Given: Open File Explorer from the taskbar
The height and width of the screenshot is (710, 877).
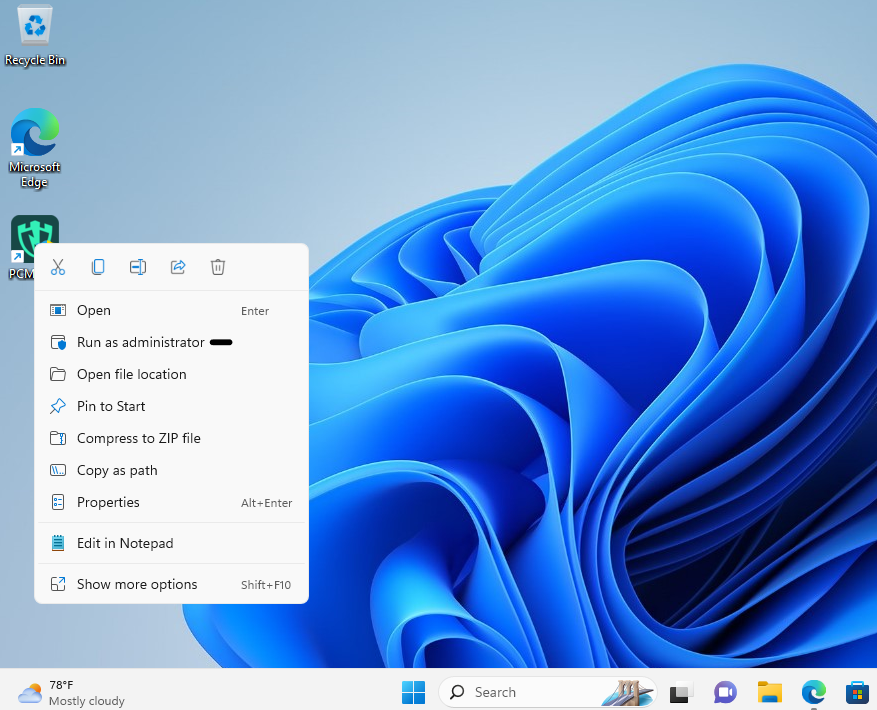Looking at the screenshot, I should coord(769,692).
